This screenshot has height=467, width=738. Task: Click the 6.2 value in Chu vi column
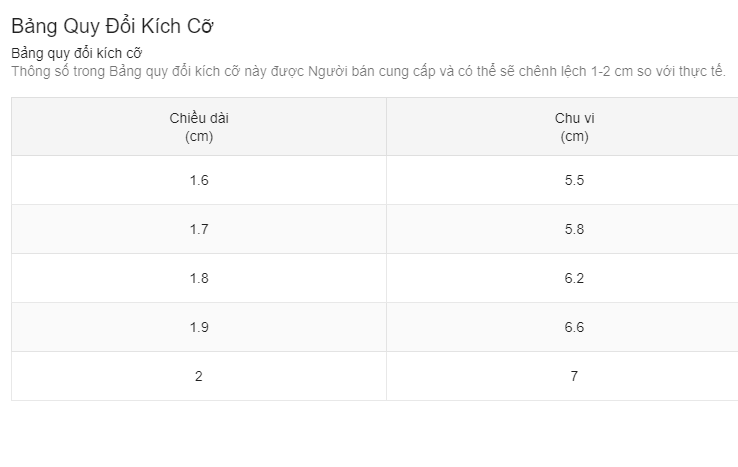point(574,278)
